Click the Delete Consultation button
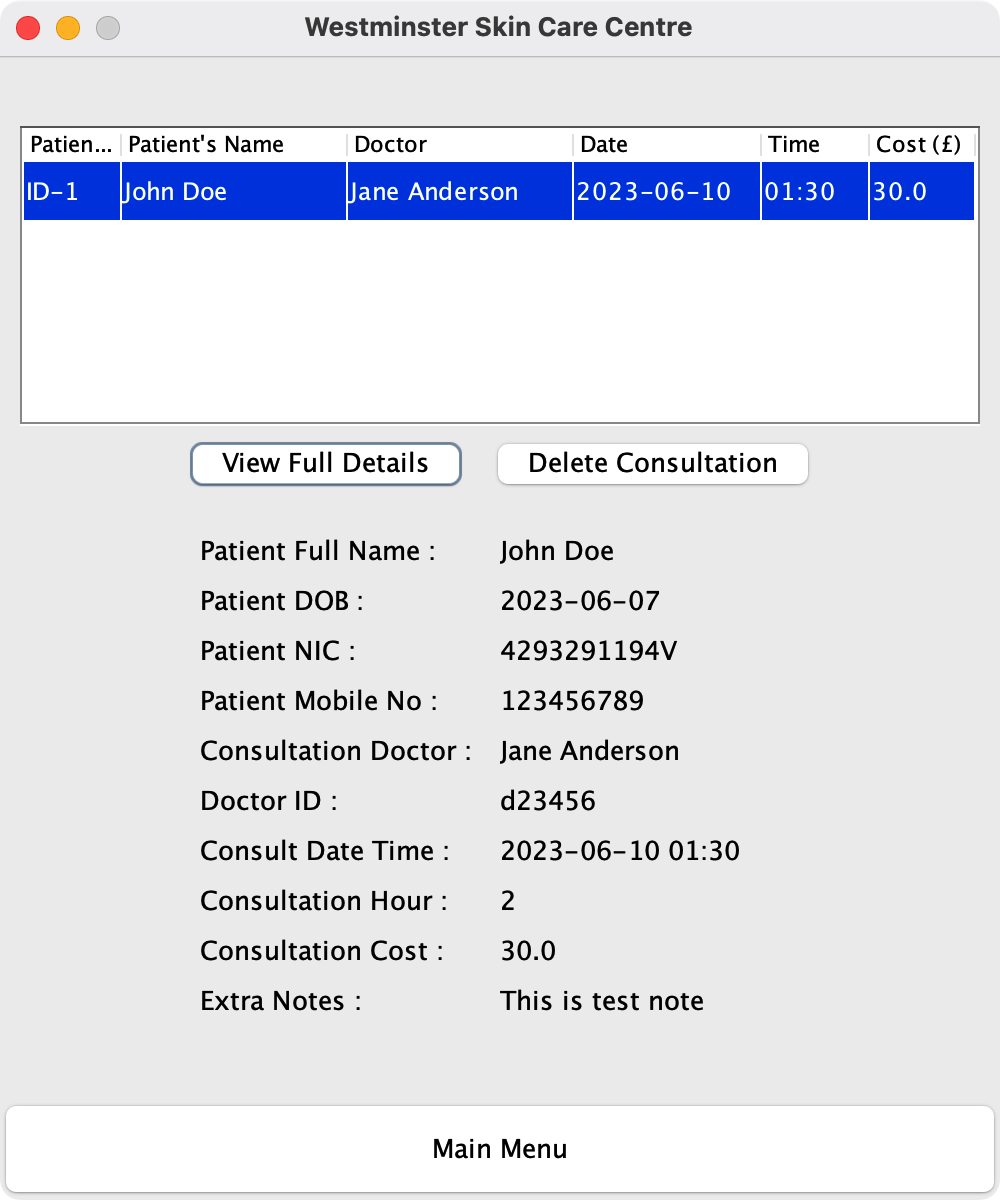 pyautogui.click(x=652, y=463)
